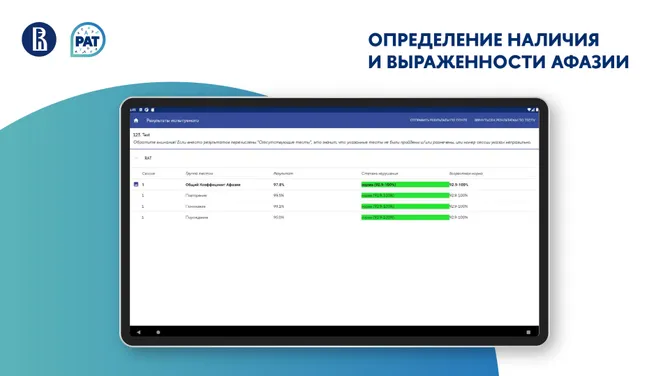Click the green norm bar in the Порождение row
The width and height of the screenshot is (670, 376).
coord(405,217)
